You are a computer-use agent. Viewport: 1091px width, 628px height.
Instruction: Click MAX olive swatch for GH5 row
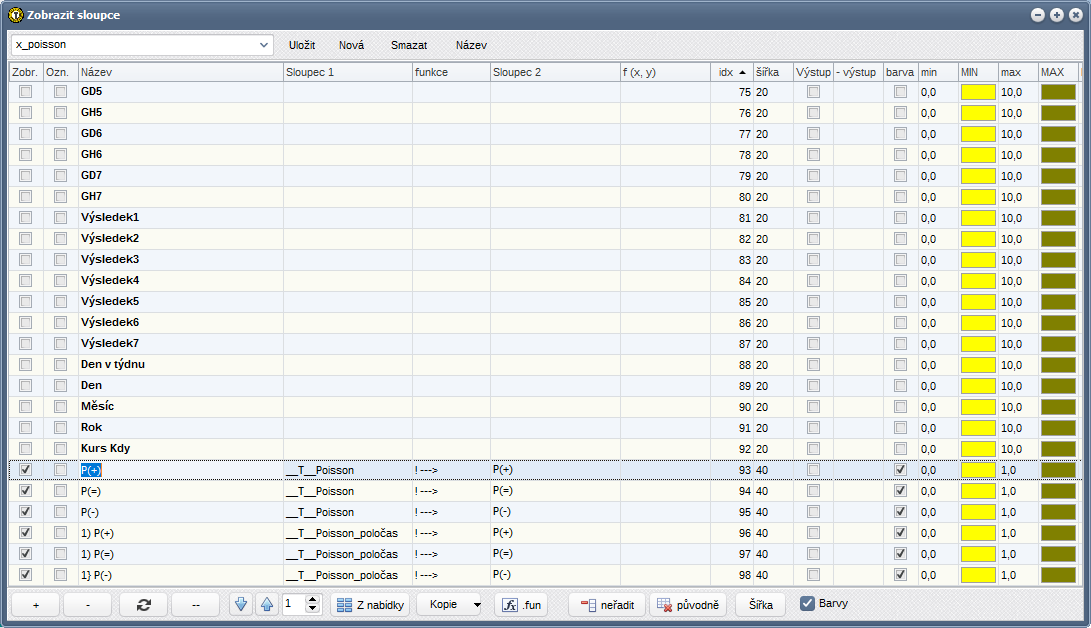point(1058,113)
